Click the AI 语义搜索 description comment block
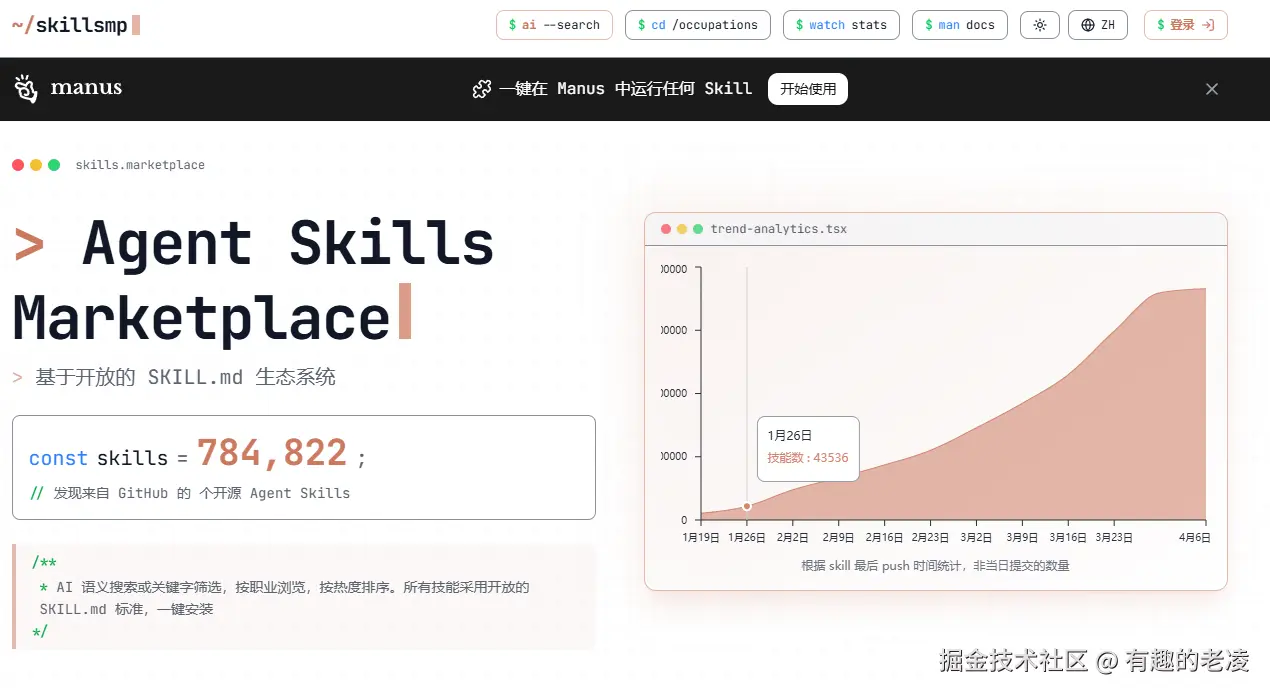1270x695 pixels. (304, 597)
